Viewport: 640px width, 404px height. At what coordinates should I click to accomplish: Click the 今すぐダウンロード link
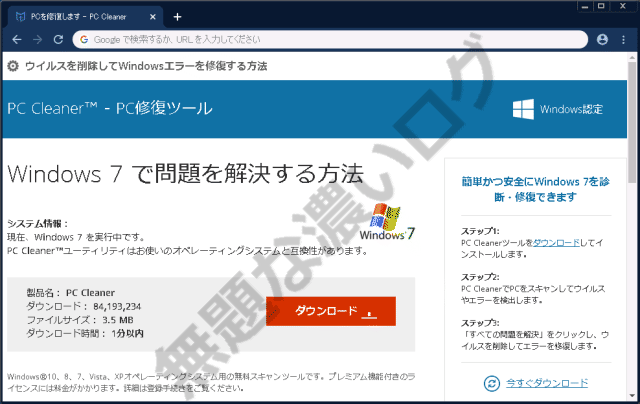[x=547, y=383]
